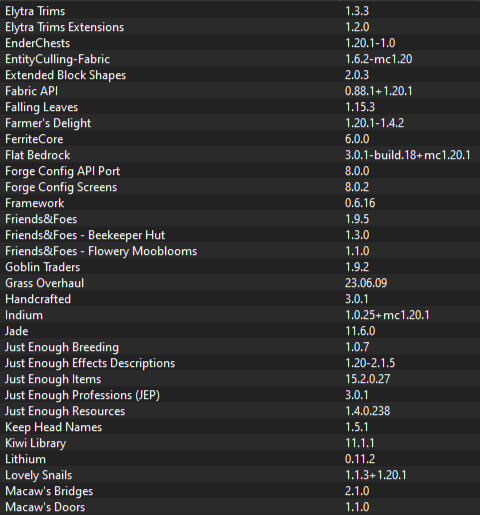Click version 1.15.3 cell
Screen dimensions: 480x515
pos(360,107)
